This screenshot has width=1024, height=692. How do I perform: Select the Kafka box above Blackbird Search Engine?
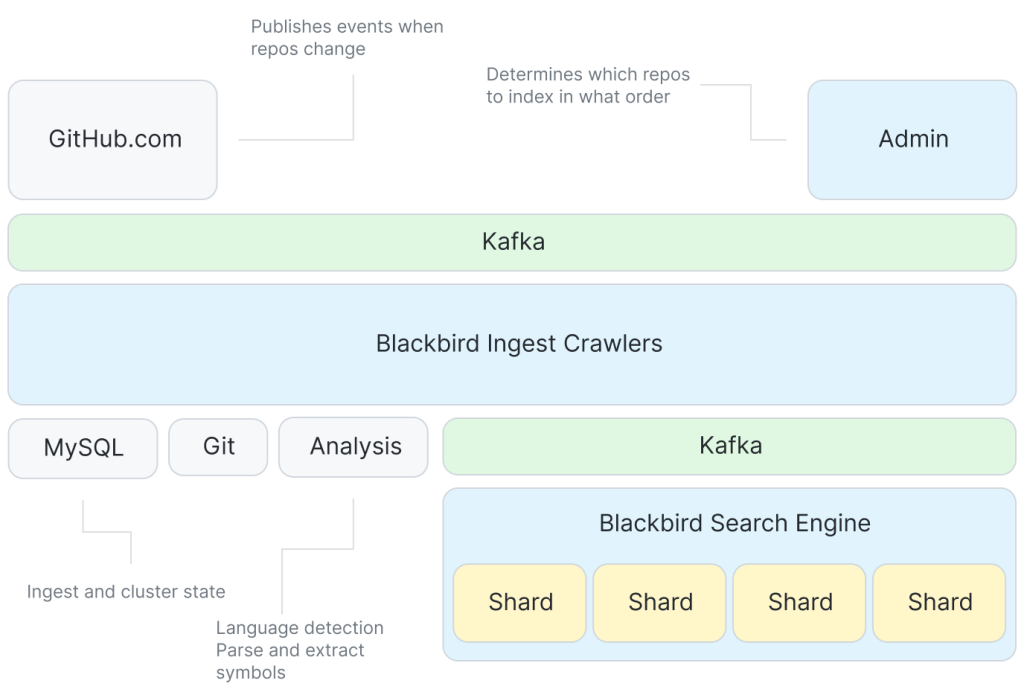point(729,446)
